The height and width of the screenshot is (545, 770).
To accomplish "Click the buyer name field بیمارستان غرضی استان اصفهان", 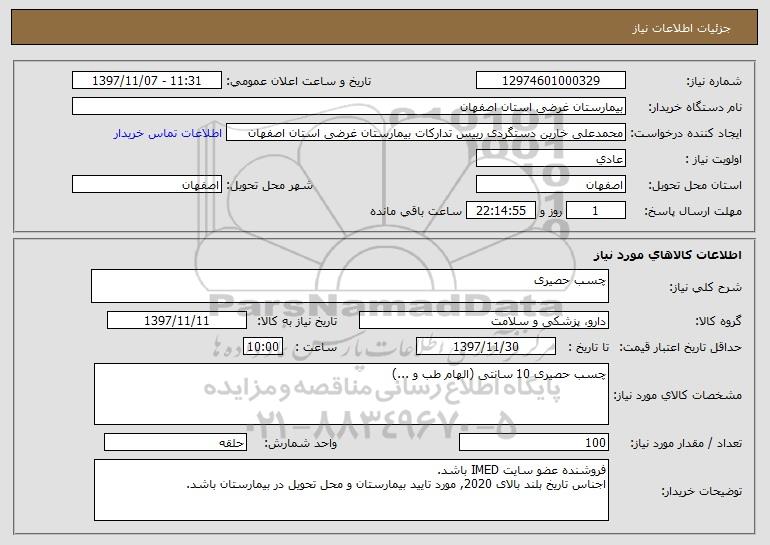I will pyautogui.click(x=349, y=107).
